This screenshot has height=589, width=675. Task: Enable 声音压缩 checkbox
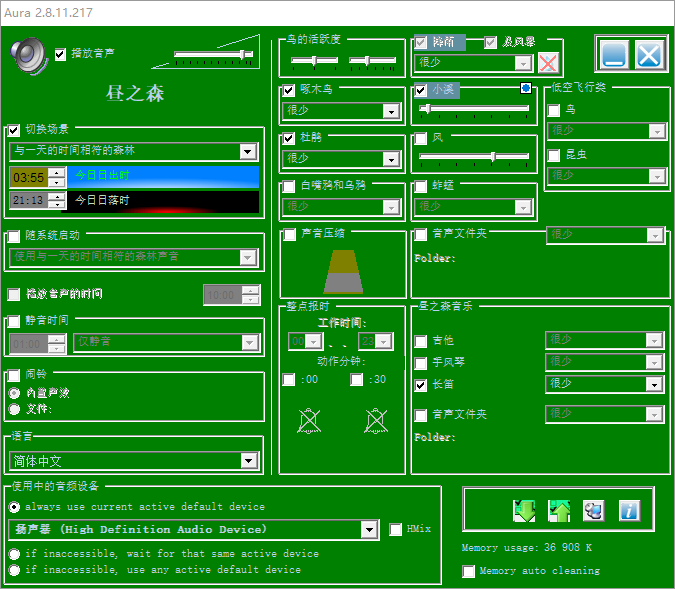point(289,234)
